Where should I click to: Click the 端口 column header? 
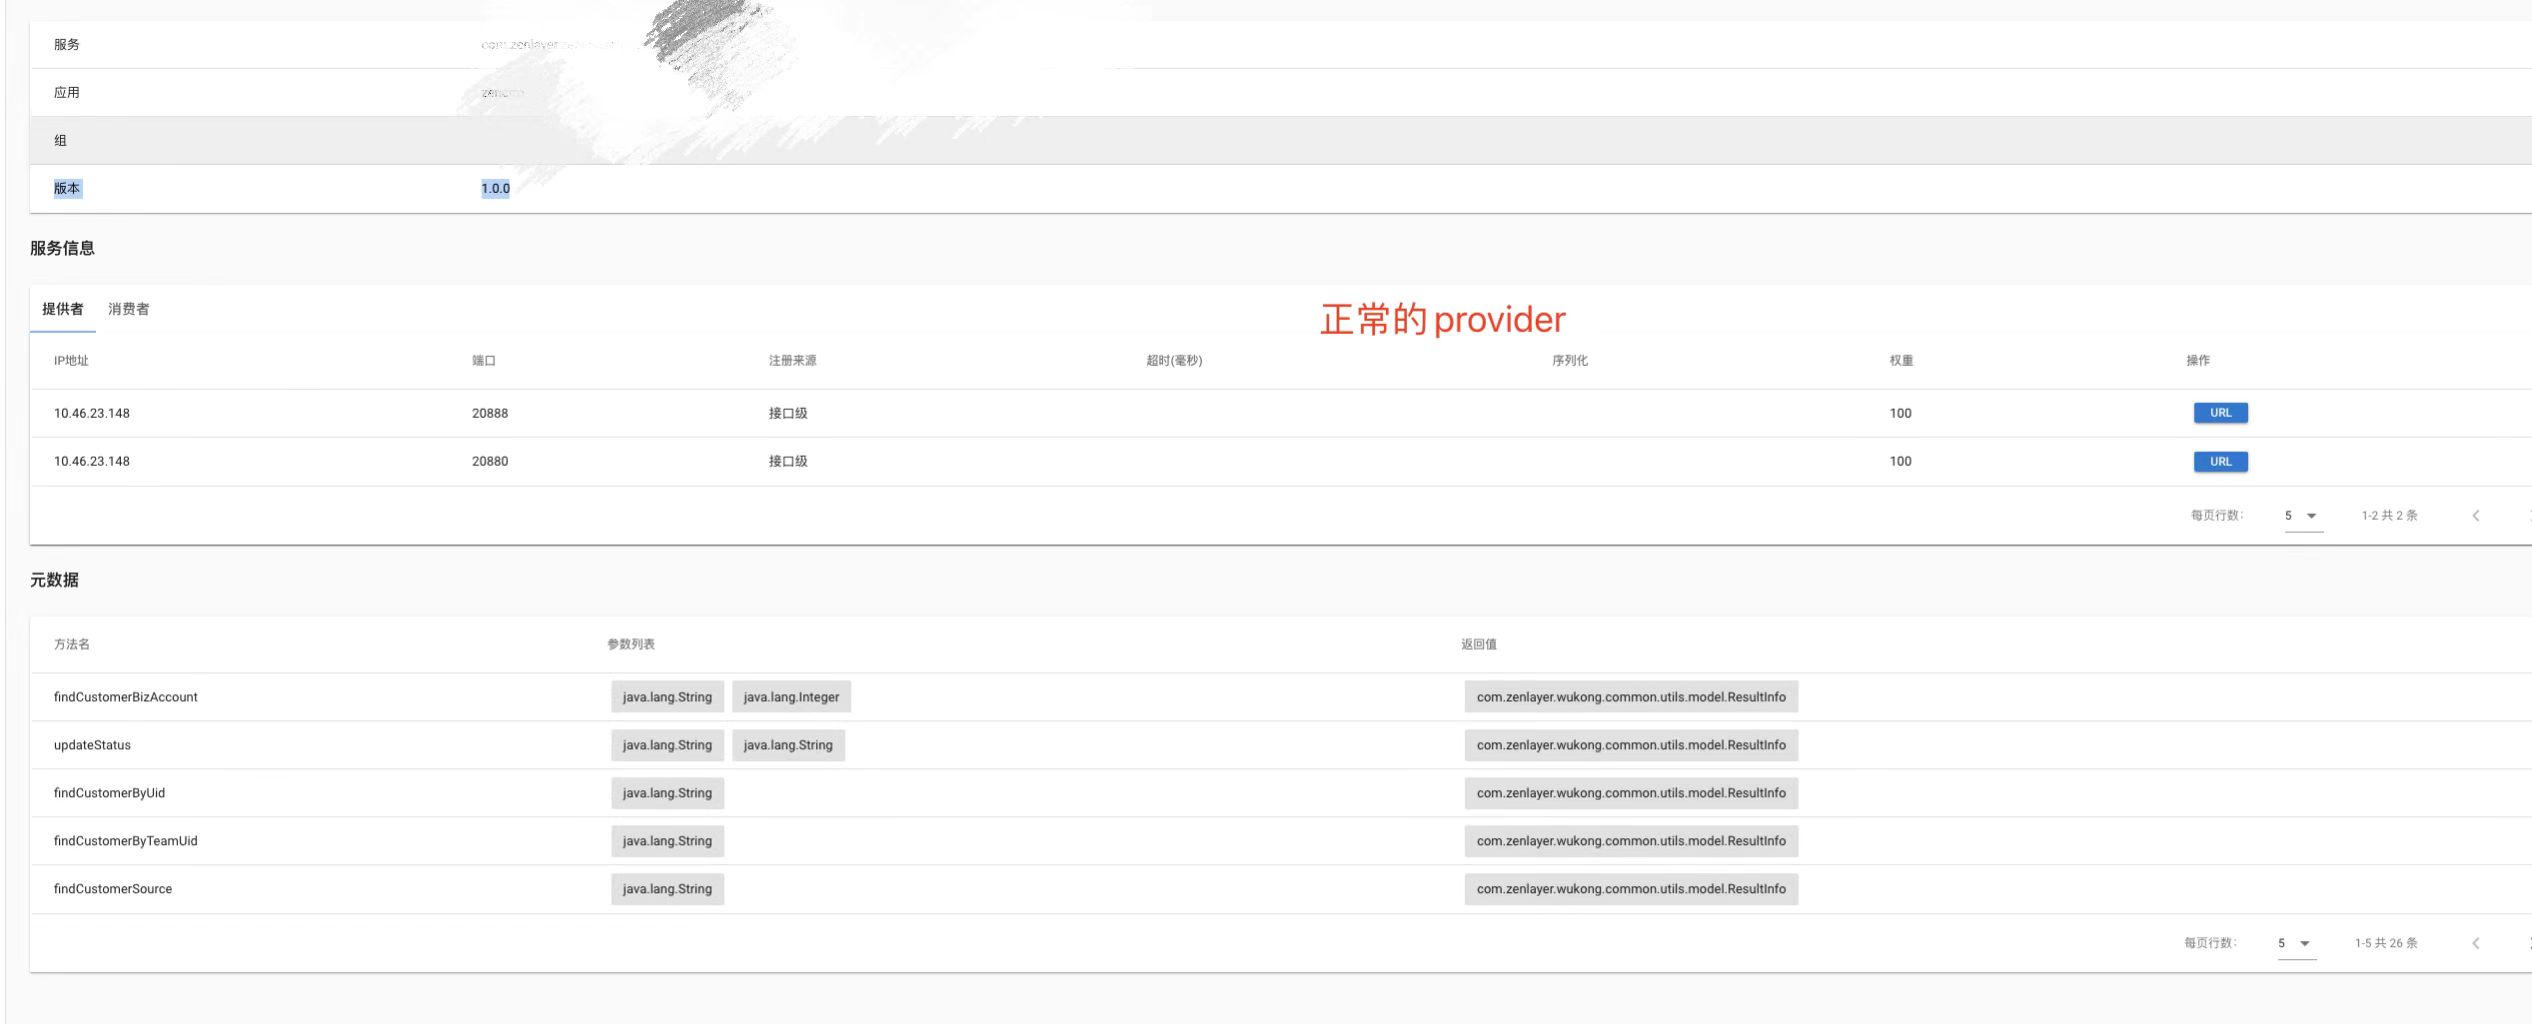coord(484,361)
